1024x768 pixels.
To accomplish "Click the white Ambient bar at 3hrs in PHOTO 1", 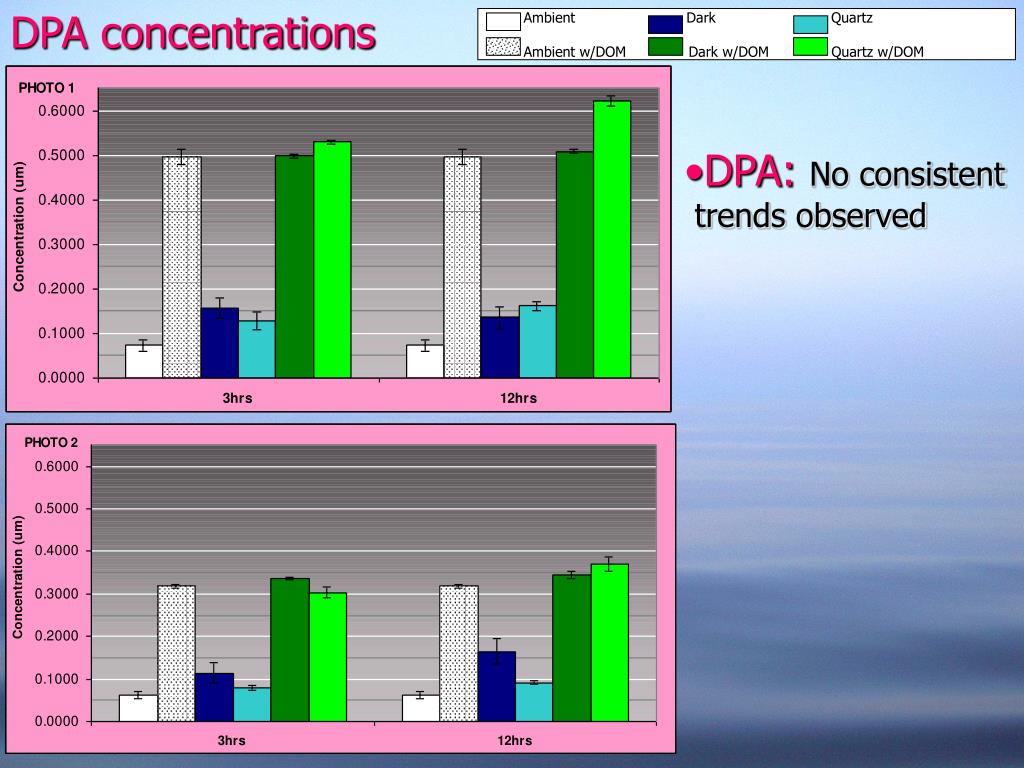I will pyautogui.click(x=144, y=361).
